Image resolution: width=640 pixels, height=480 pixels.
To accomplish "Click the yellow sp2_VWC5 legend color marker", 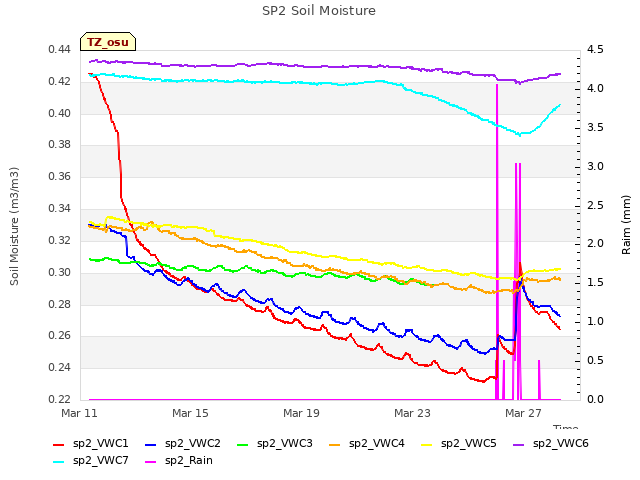I will (427, 445).
